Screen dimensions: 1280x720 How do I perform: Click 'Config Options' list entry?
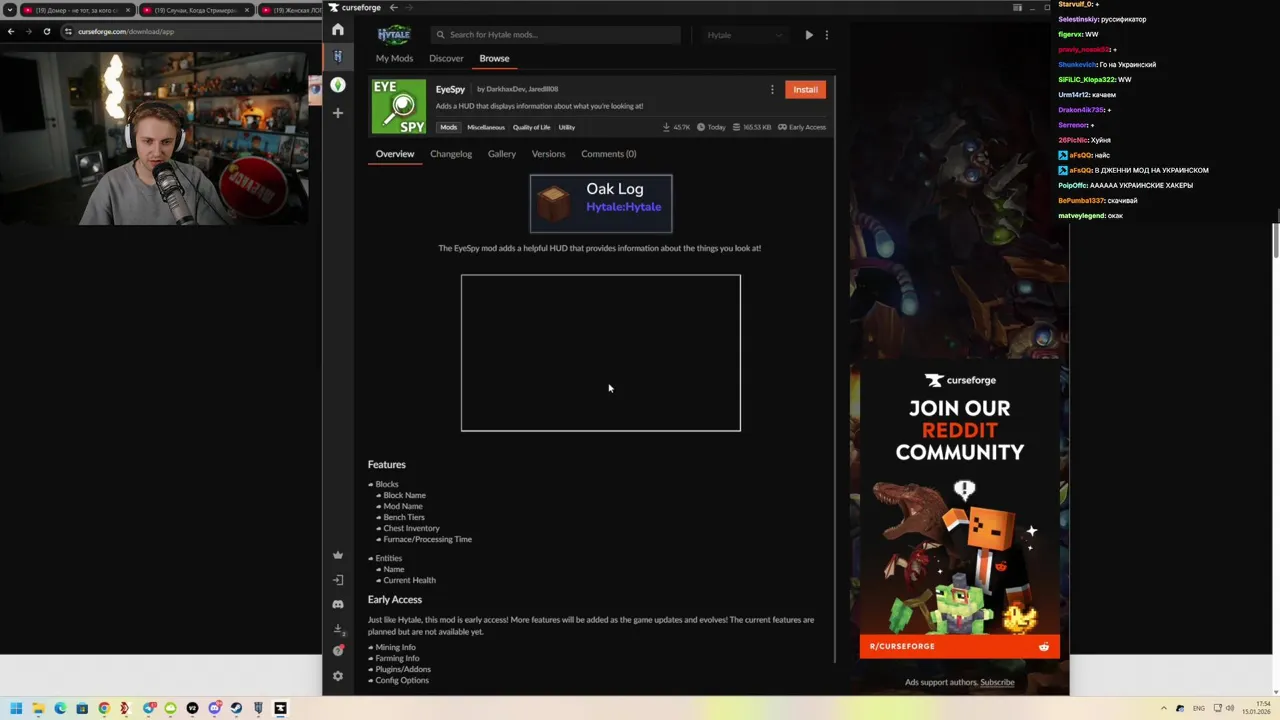pyautogui.click(x=402, y=680)
